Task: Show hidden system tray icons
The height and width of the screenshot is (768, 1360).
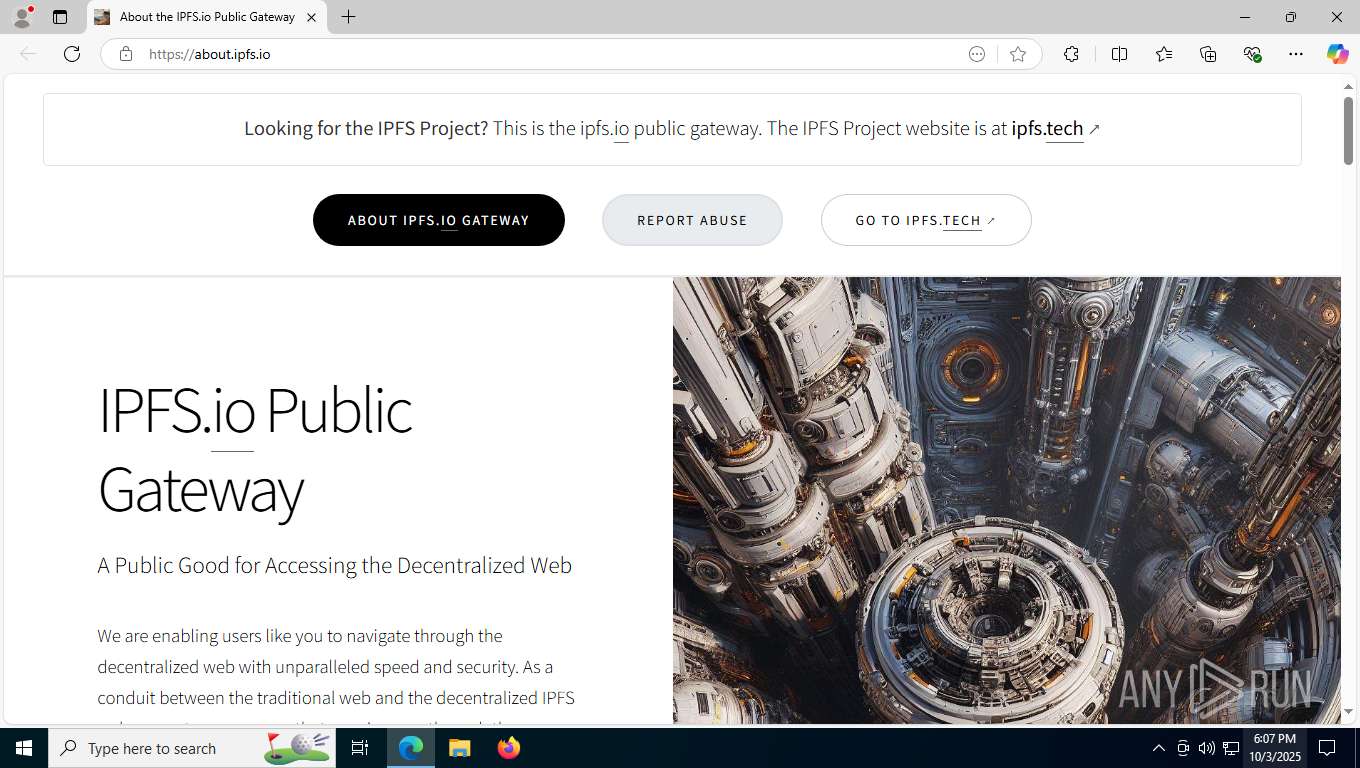Action: (1159, 748)
